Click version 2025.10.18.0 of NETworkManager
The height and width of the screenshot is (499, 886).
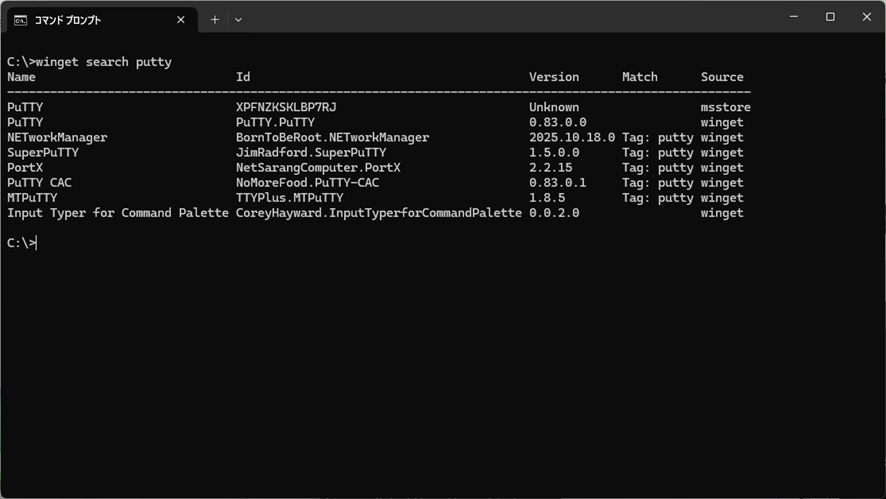tap(572, 137)
